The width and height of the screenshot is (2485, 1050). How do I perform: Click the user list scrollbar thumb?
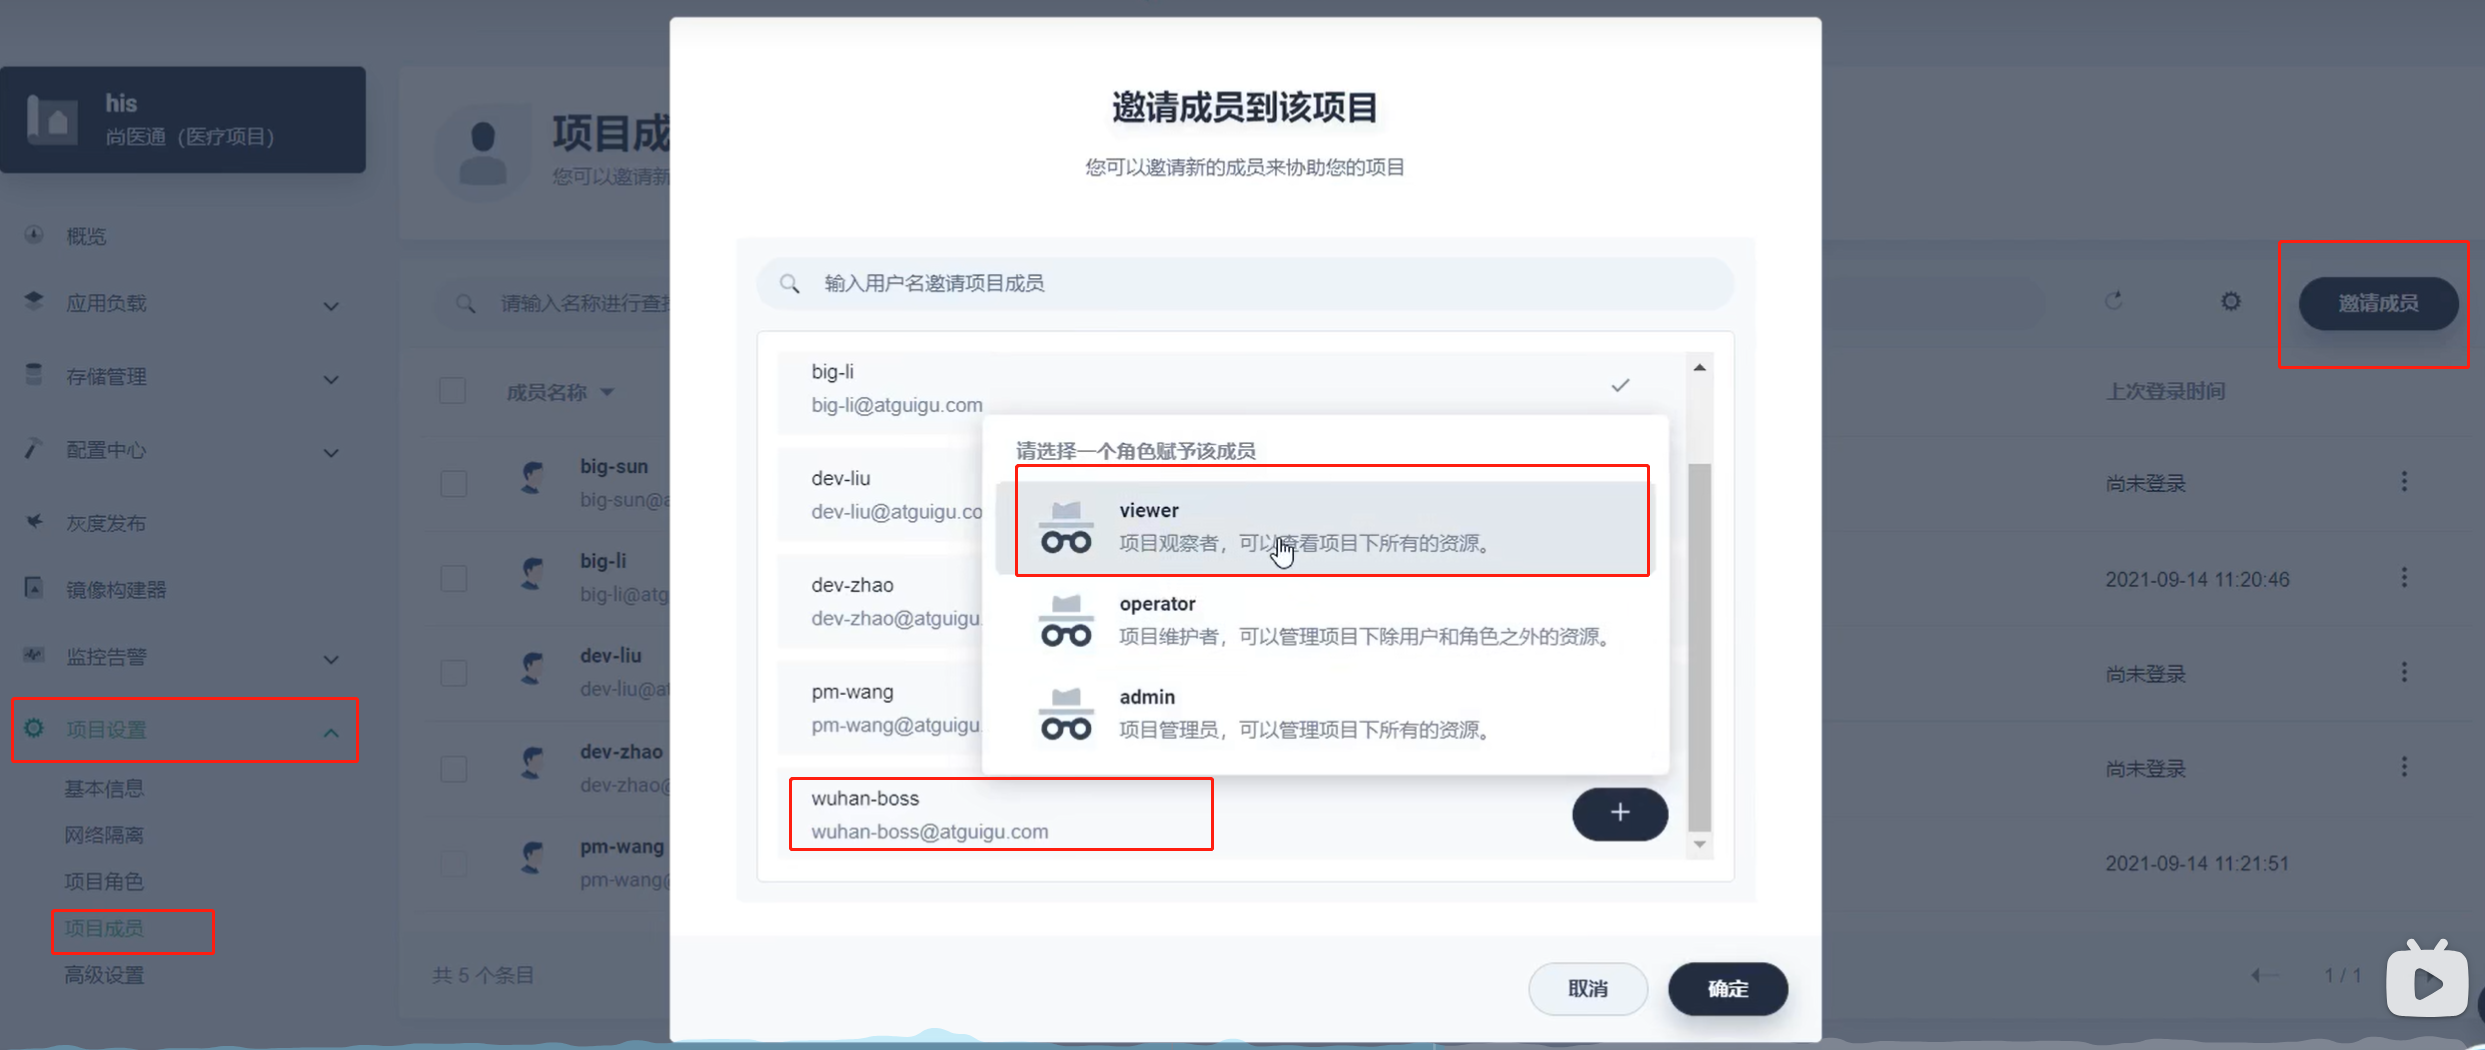point(1699,646)
